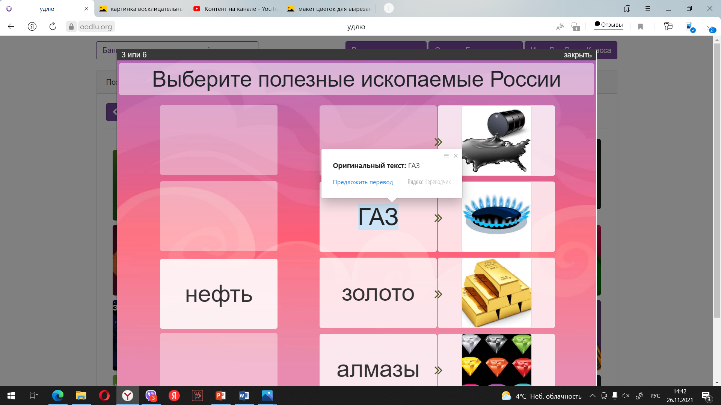Click 'Предложить перевод' link in popup
The width and height of the screenshot is (721, 405).
point(362,182)
